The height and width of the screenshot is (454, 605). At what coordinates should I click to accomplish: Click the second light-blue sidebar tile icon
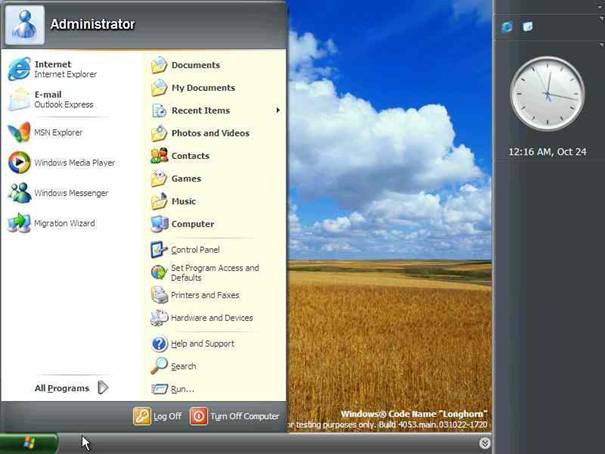tap(527, 27)
